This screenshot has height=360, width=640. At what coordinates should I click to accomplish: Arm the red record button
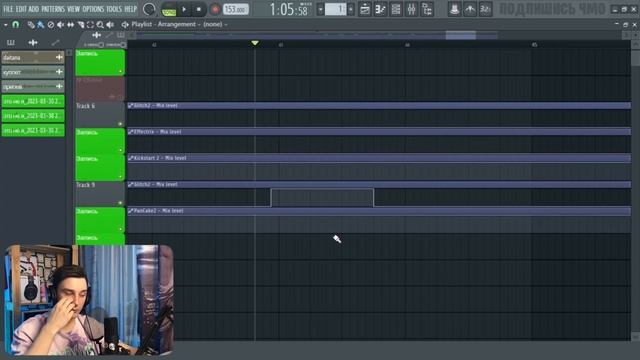pyautogui.click(x=215, y=9)
